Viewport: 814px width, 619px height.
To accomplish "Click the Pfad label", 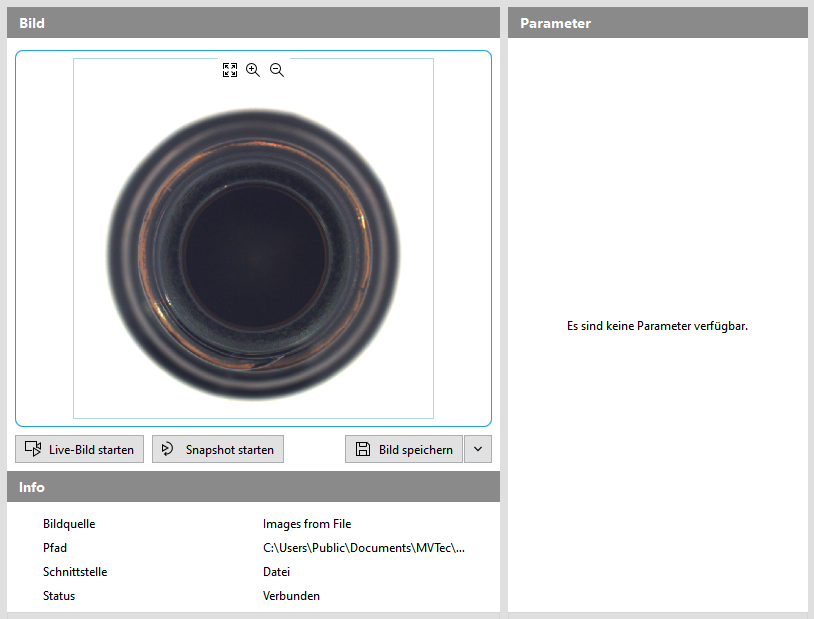I will point(55,548).
